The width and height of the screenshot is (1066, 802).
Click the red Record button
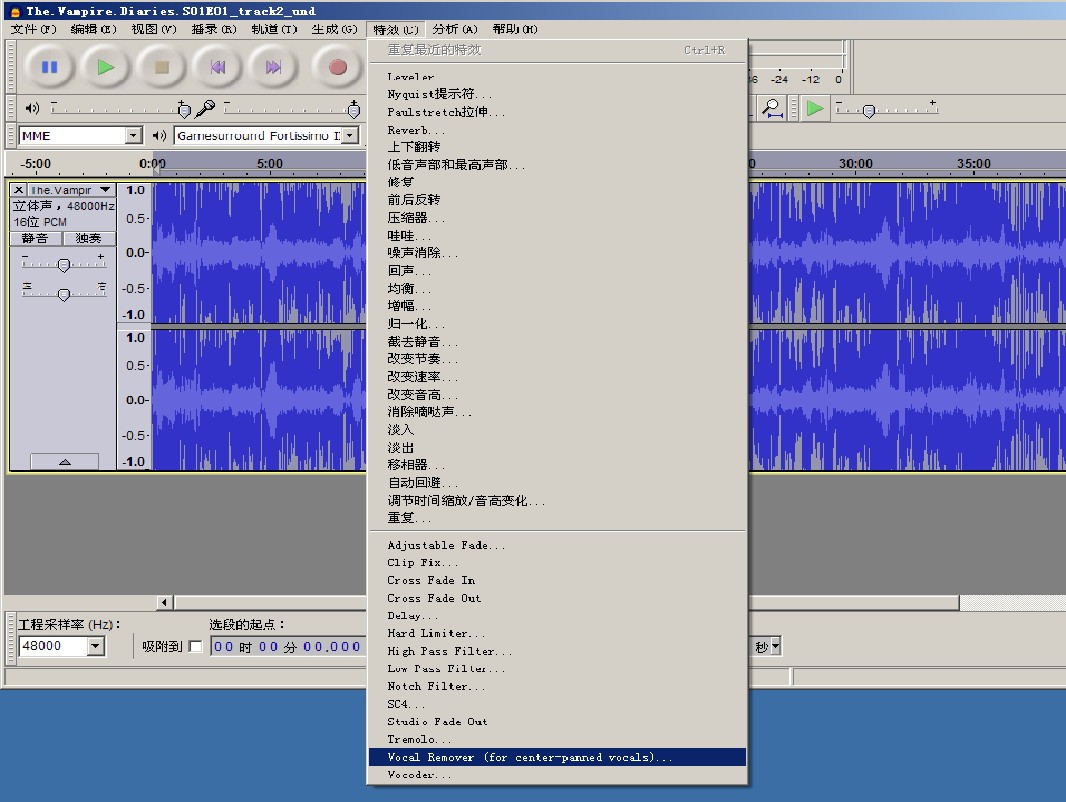point(337,67)
